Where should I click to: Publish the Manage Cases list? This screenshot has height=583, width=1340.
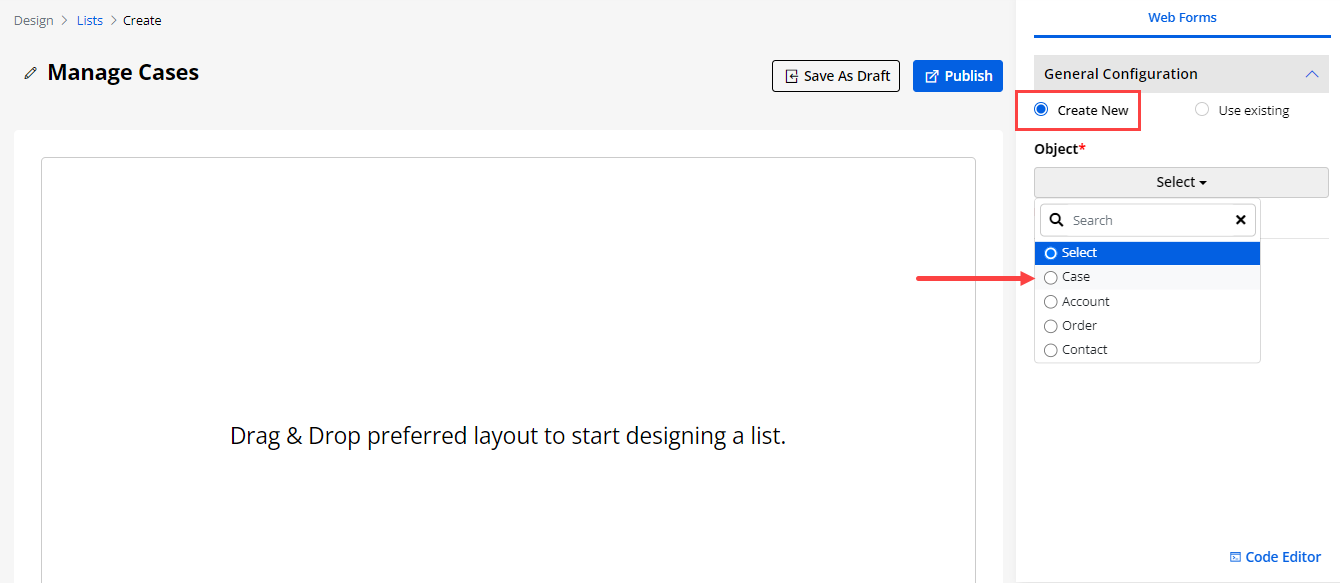957,76
